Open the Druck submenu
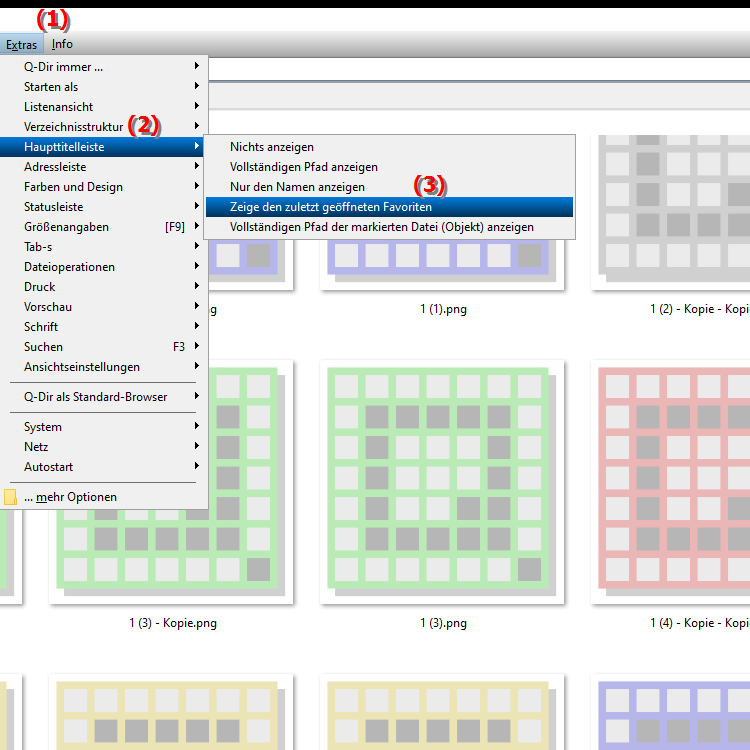 [x=104, y=287]
